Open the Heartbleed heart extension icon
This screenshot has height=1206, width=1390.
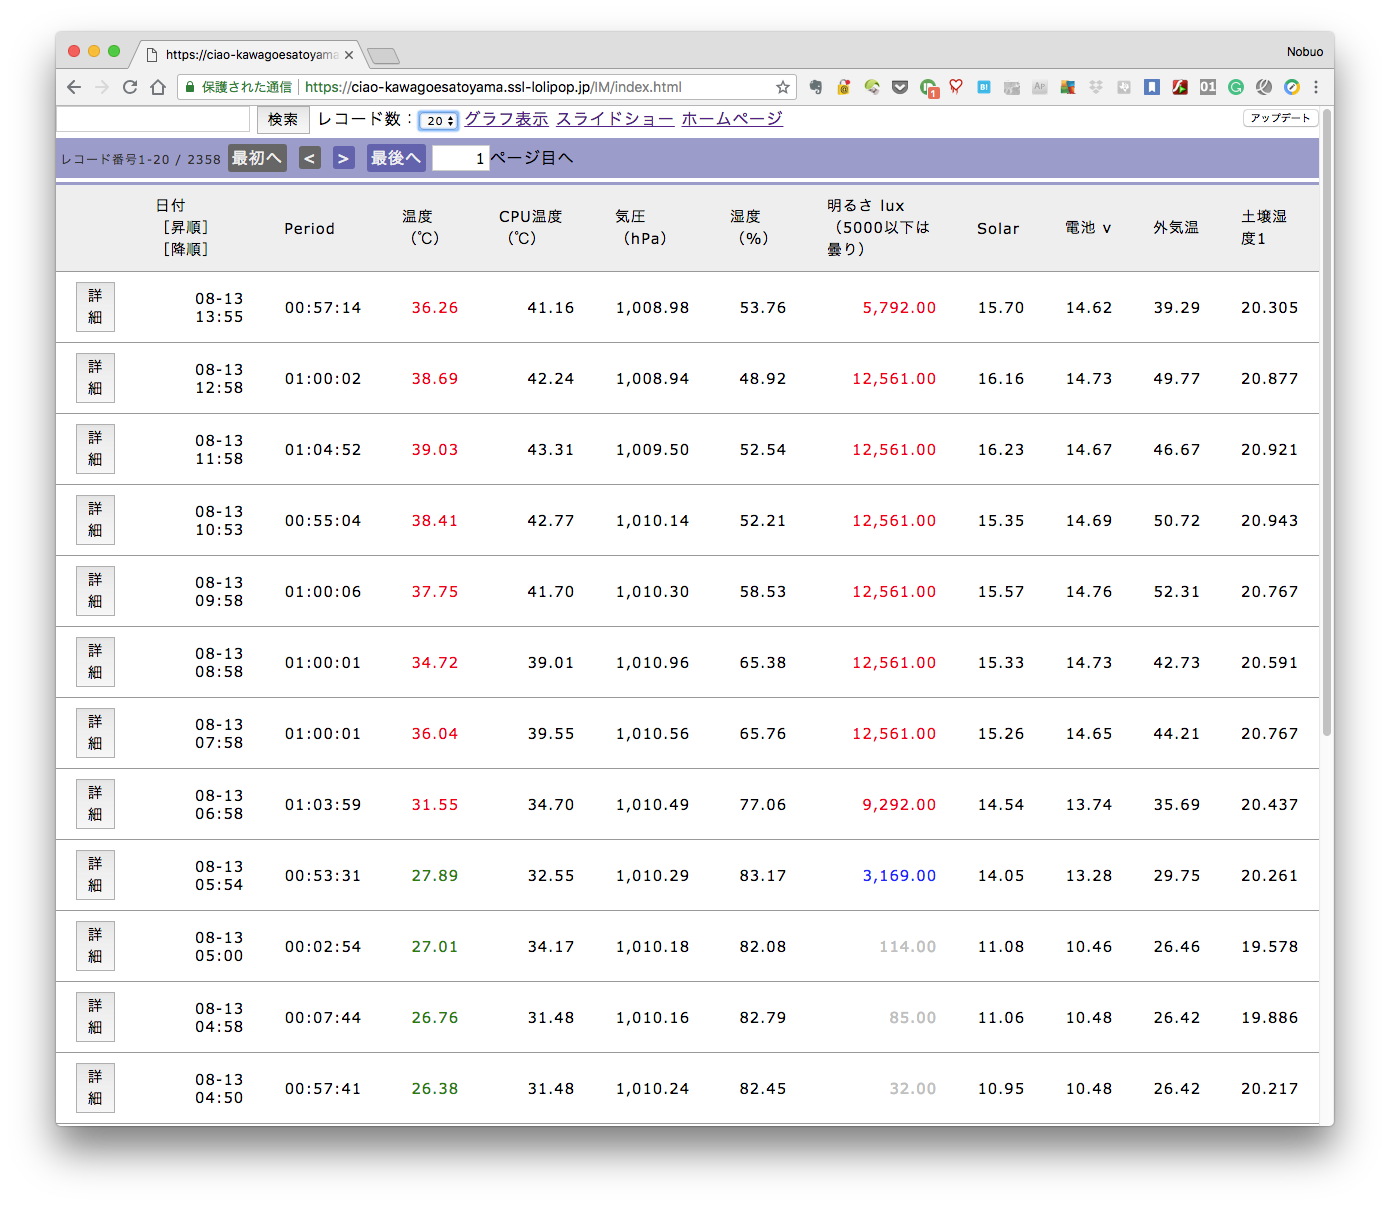click(956, 87)
